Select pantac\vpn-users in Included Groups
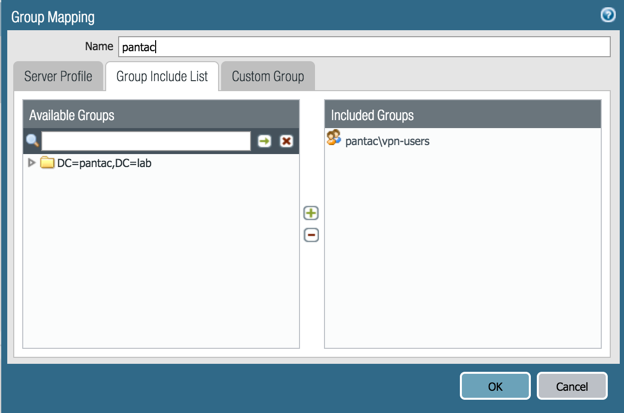Image resolution: width=624 pixels, height=413 pixels. click(387, 141)
